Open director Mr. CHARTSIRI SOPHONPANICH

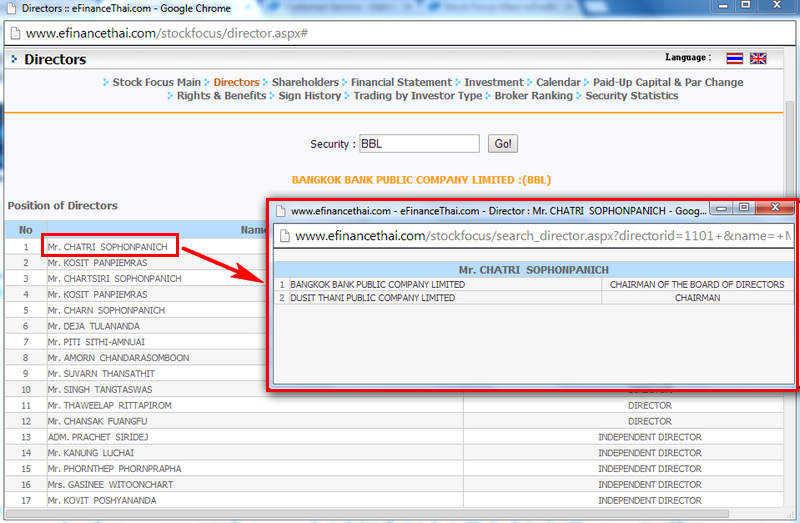pyautogui.click(x=114, y=279)
